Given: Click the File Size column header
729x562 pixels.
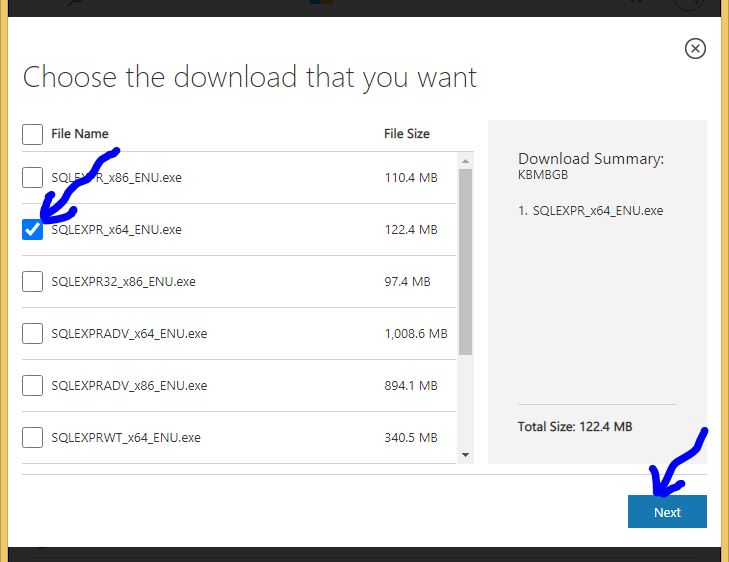Looking at the screenshot, I should tap(407, 134).
